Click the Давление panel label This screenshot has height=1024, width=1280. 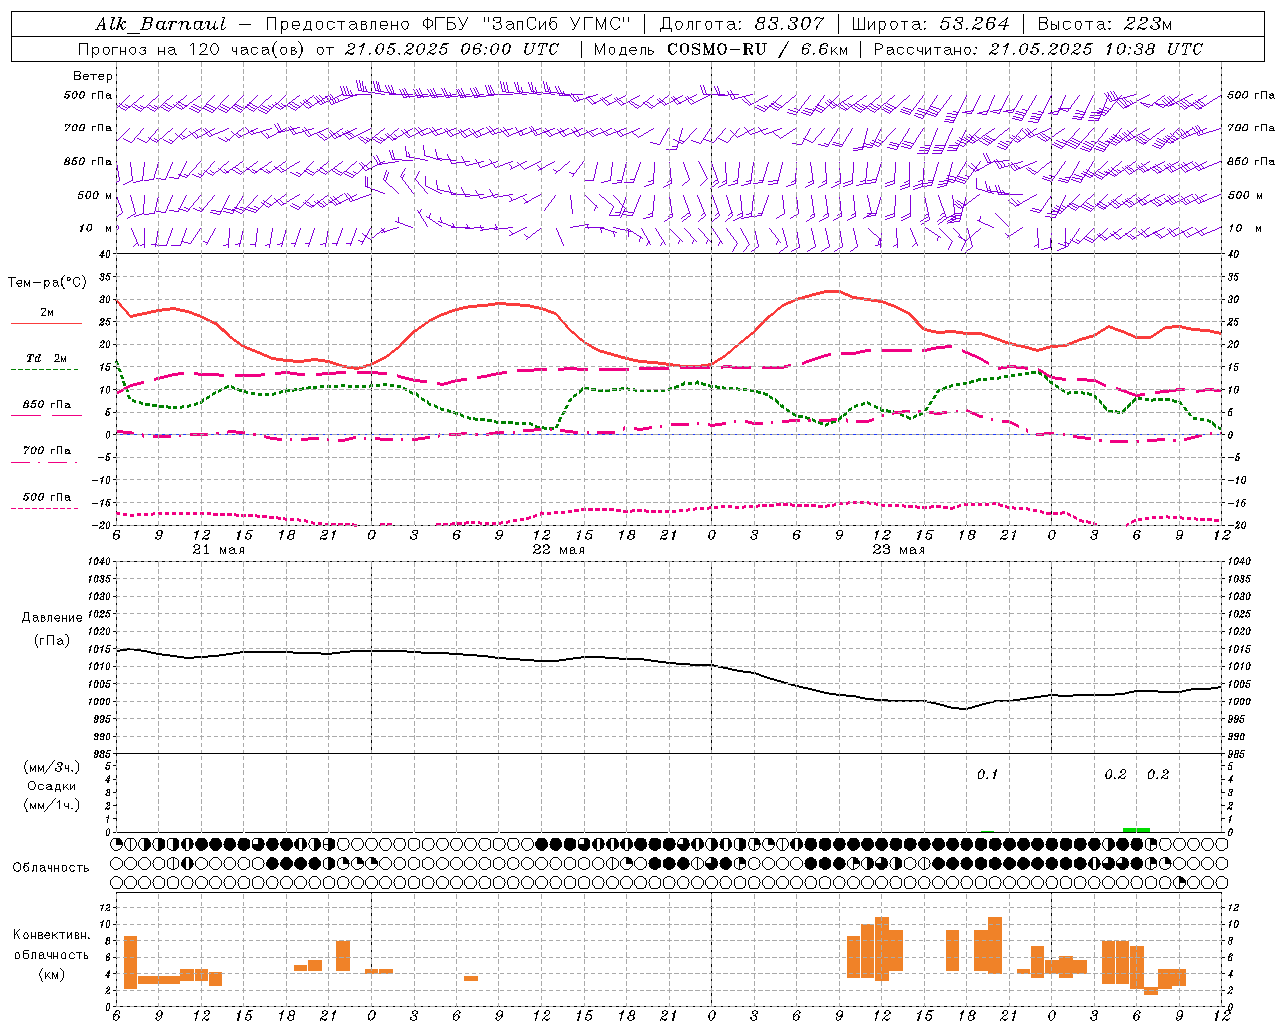(x=52, y=618)
